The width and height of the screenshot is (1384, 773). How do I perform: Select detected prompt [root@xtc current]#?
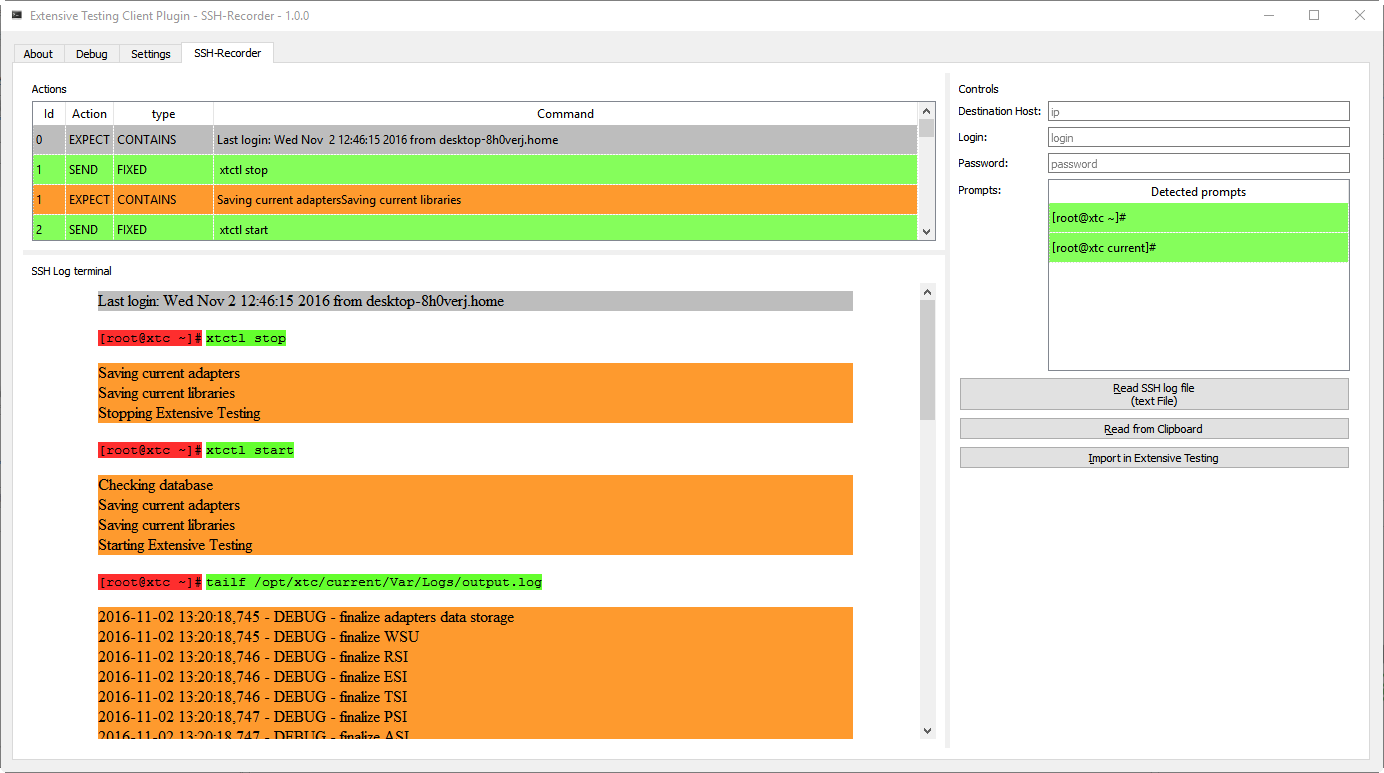click(1198, 247)
